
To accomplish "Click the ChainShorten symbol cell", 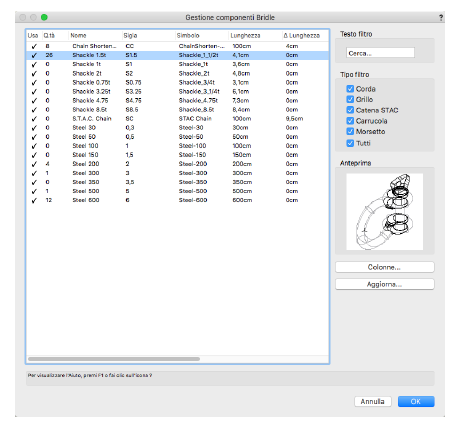I will (202, 46).
